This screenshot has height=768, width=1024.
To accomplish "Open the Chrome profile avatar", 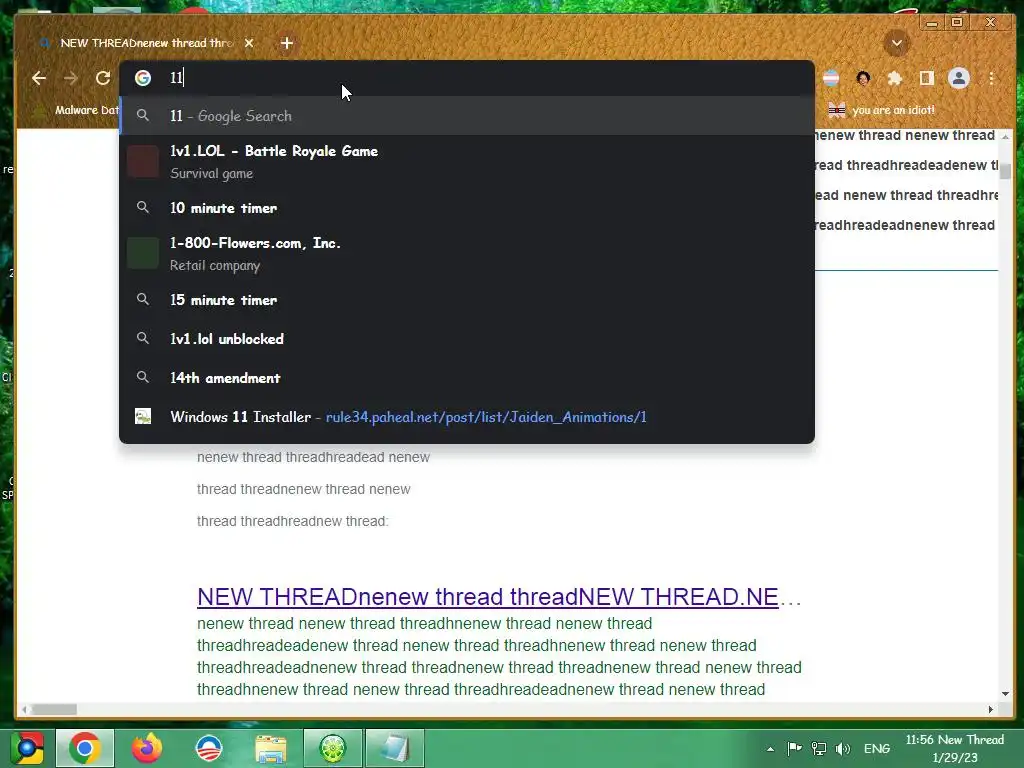I will (959, 78).
